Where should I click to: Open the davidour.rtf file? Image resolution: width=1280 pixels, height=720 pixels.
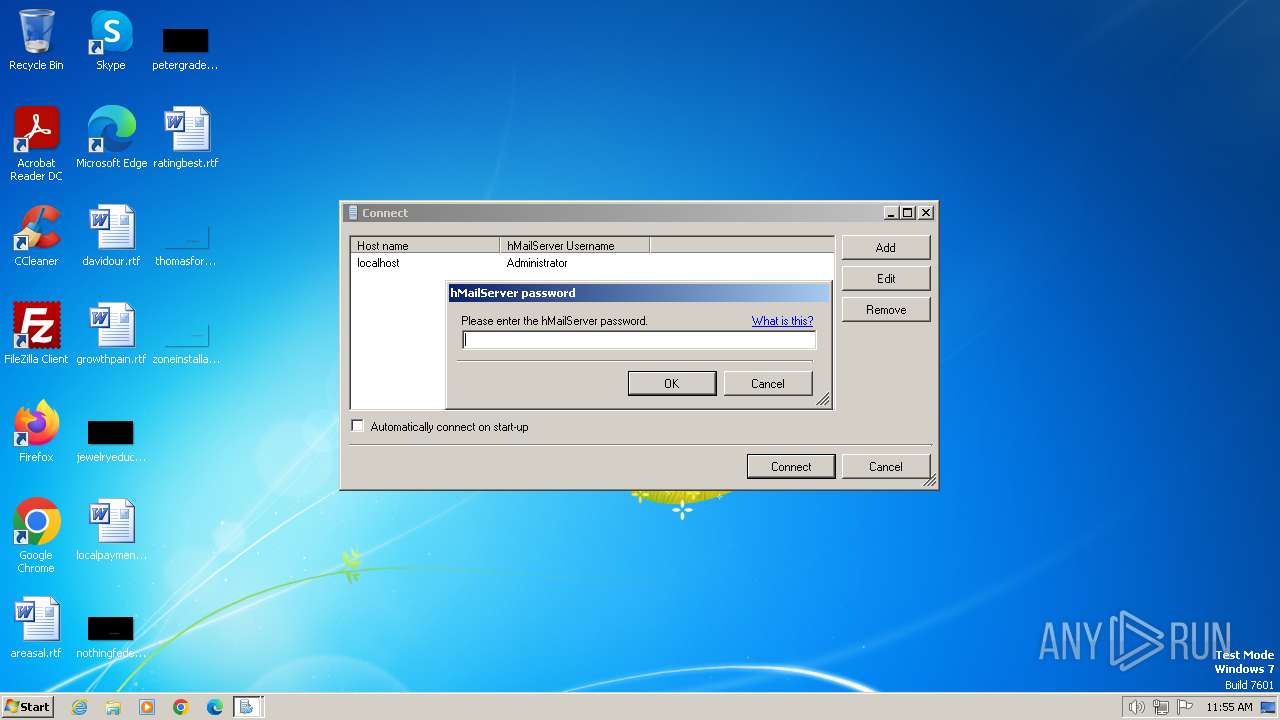click(x=111, y=236)
